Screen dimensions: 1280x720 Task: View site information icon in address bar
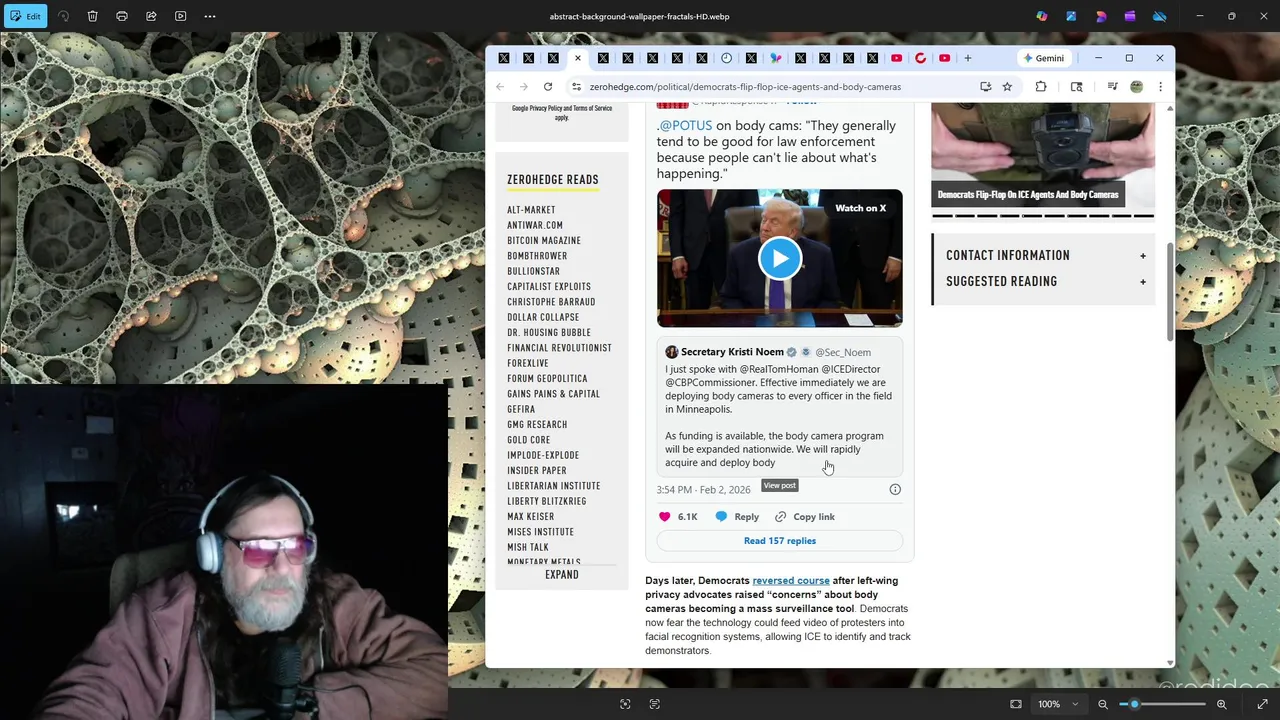coord(576,87)
